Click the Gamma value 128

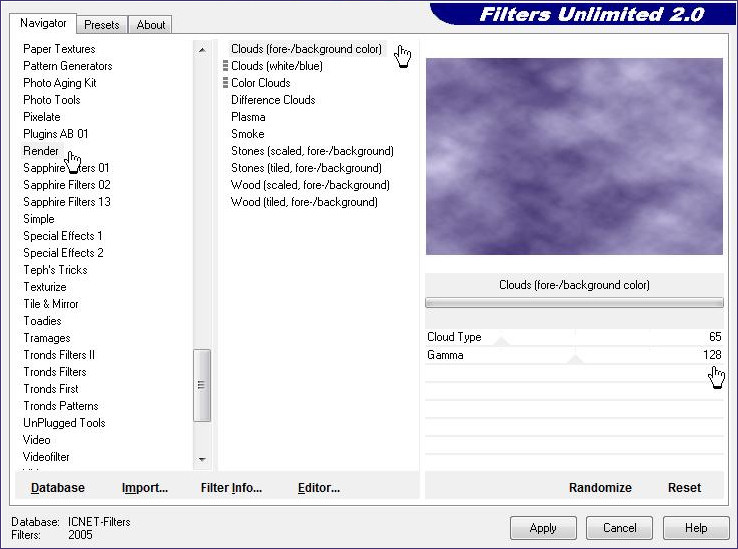click(x=712, y=355)
